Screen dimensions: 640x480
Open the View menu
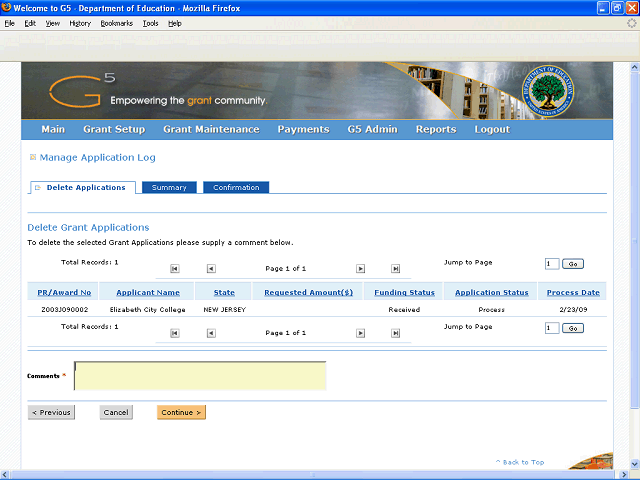pos(52,23)
